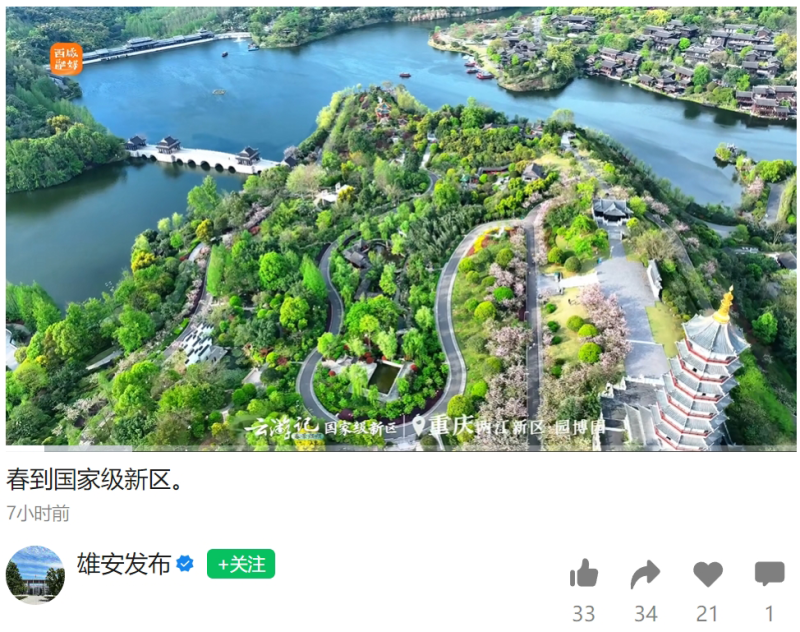Favorite the post with heart icon
The width and height of the screenshot is (800, 632).
coord(708,574)
